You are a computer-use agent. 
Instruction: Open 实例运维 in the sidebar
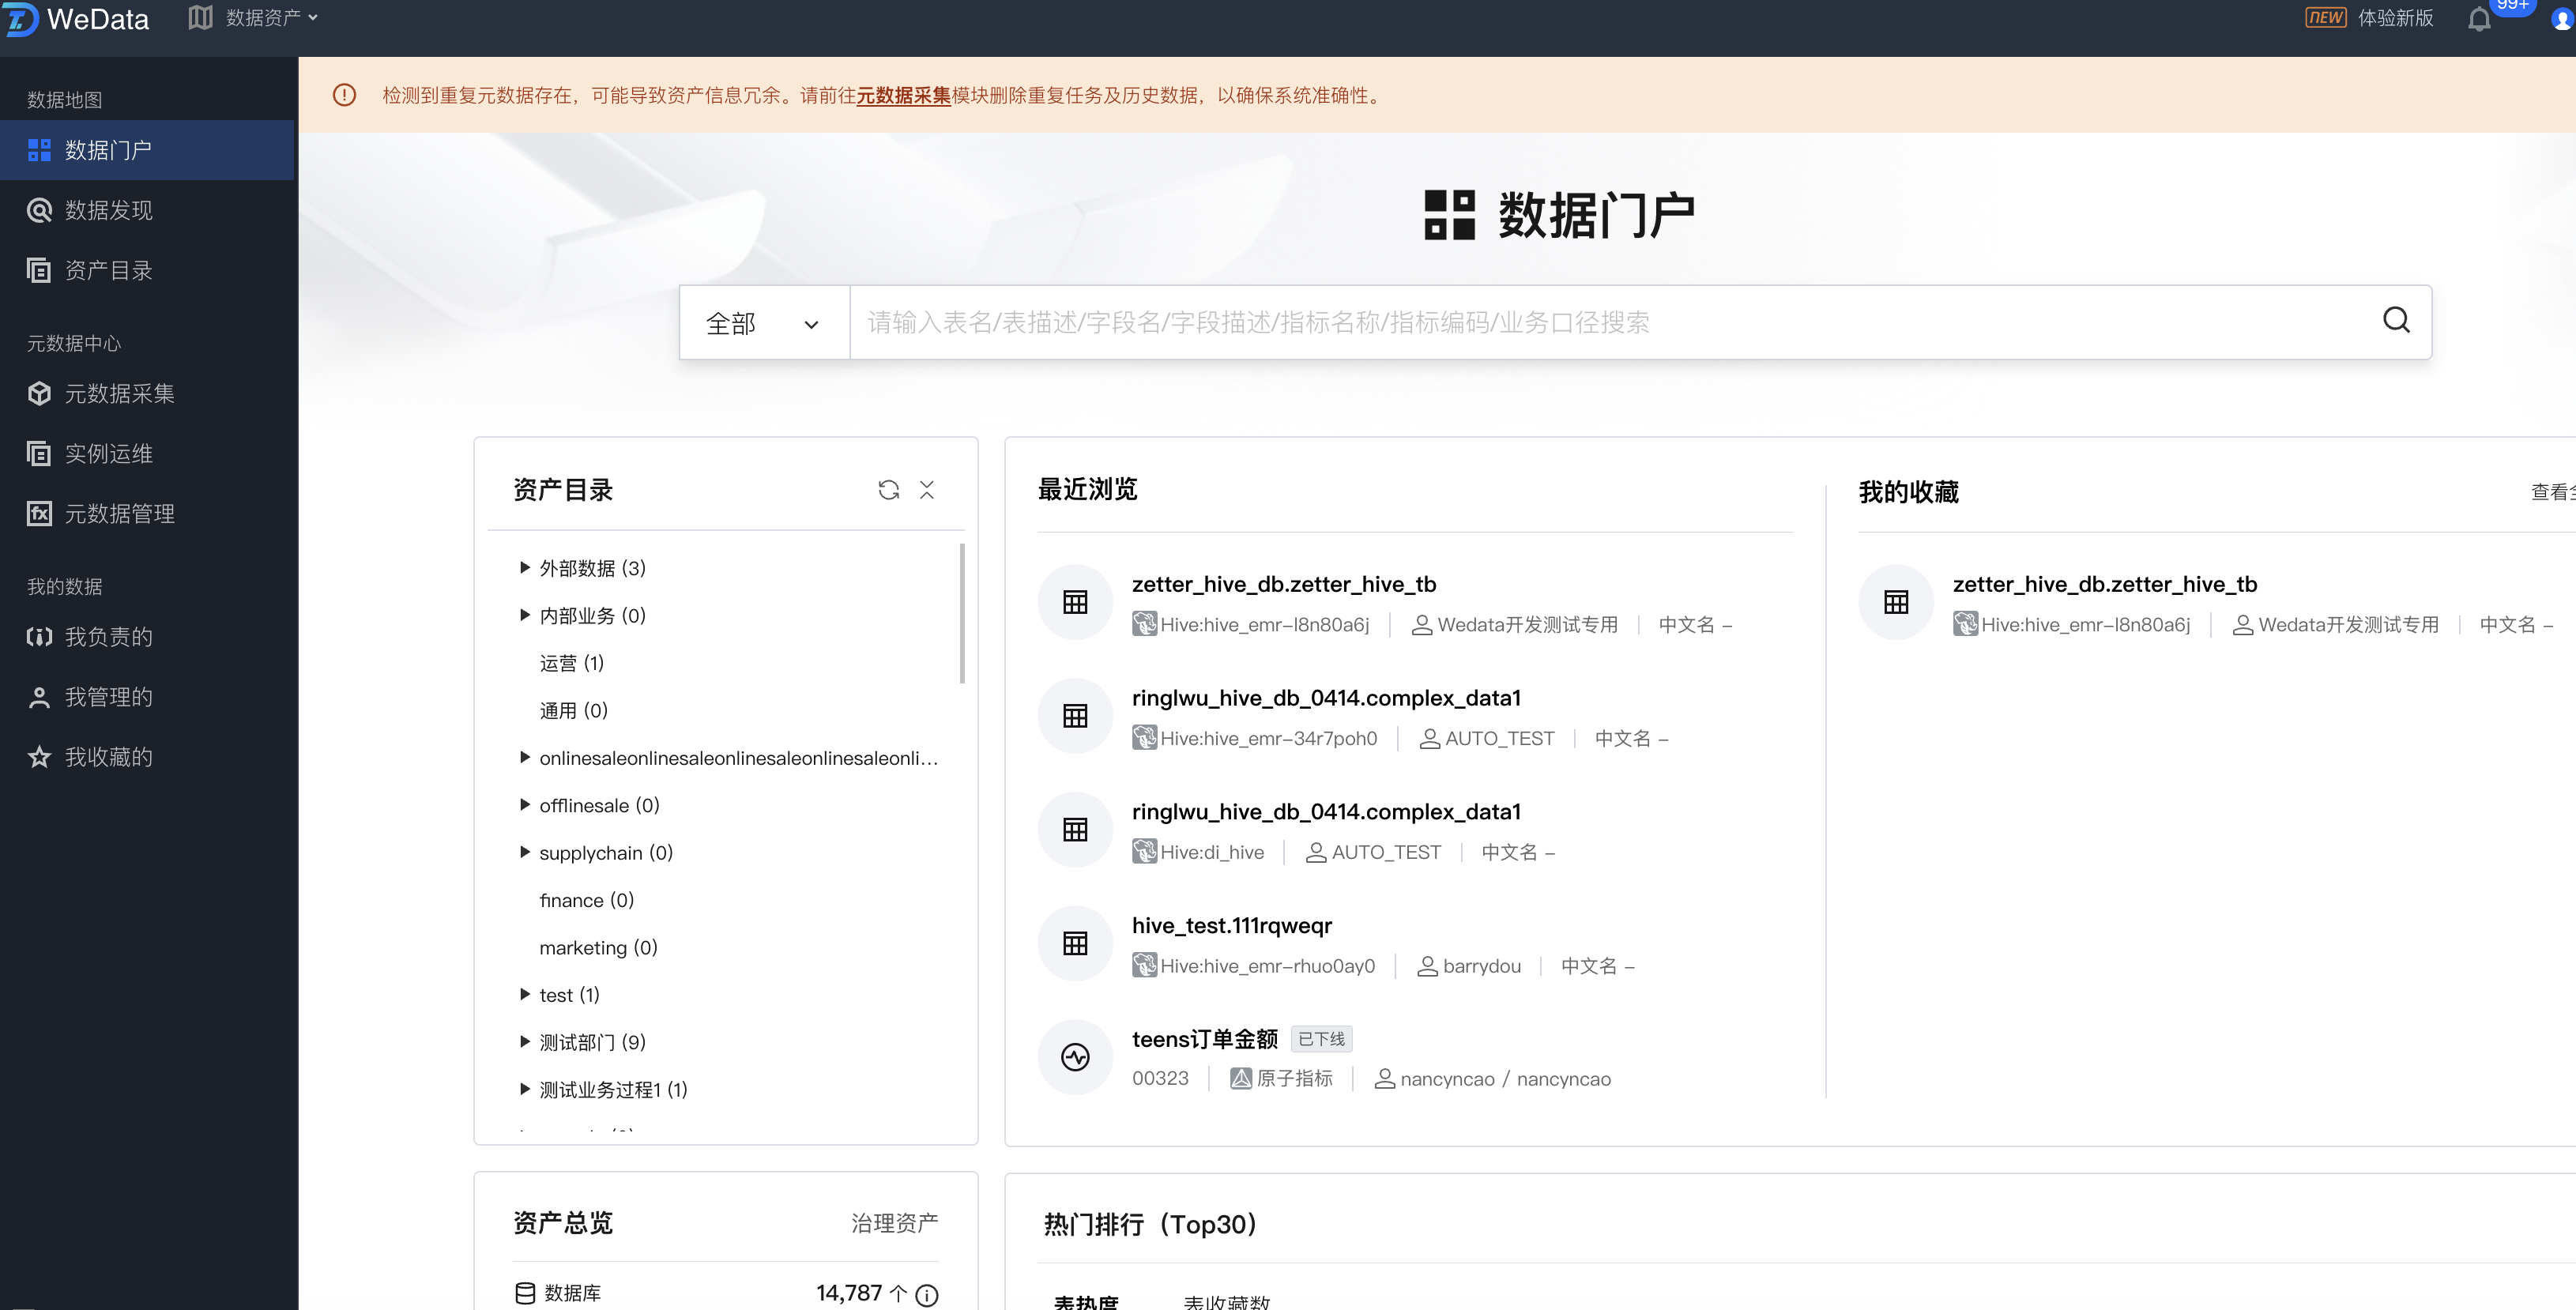(147, 453)
